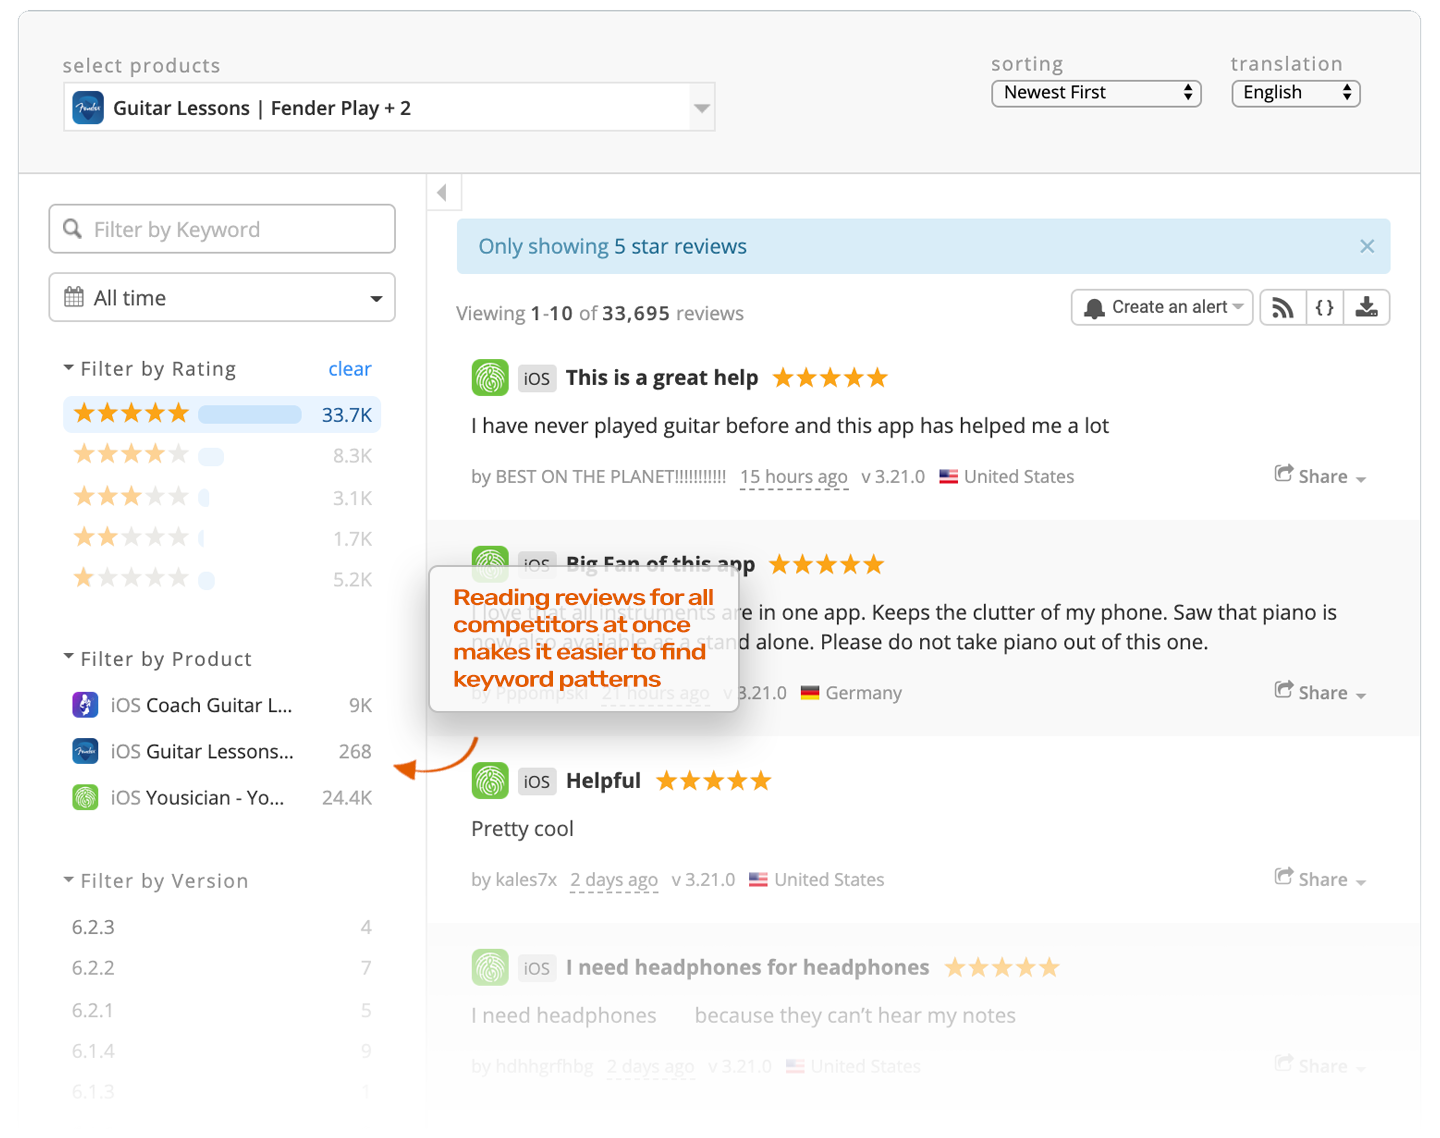Screen dimensions: 1440x1138
Task: Open the 'Helpful' review title
Action: 603,781
